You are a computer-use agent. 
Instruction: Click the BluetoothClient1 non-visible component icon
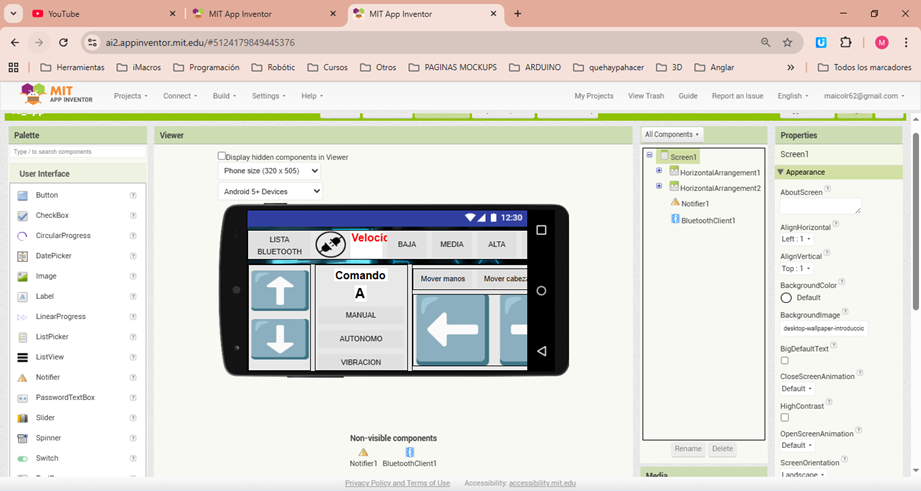click(409, 453)
